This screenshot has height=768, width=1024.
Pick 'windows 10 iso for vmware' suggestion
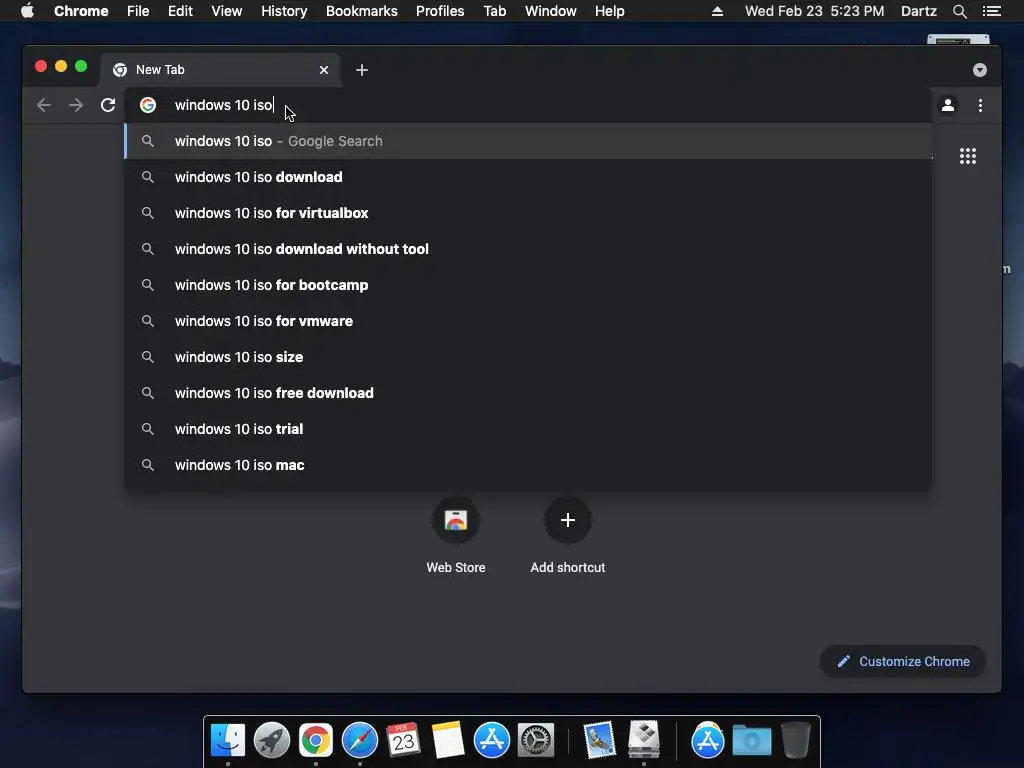pyautogui.click(x=528, y=321)
